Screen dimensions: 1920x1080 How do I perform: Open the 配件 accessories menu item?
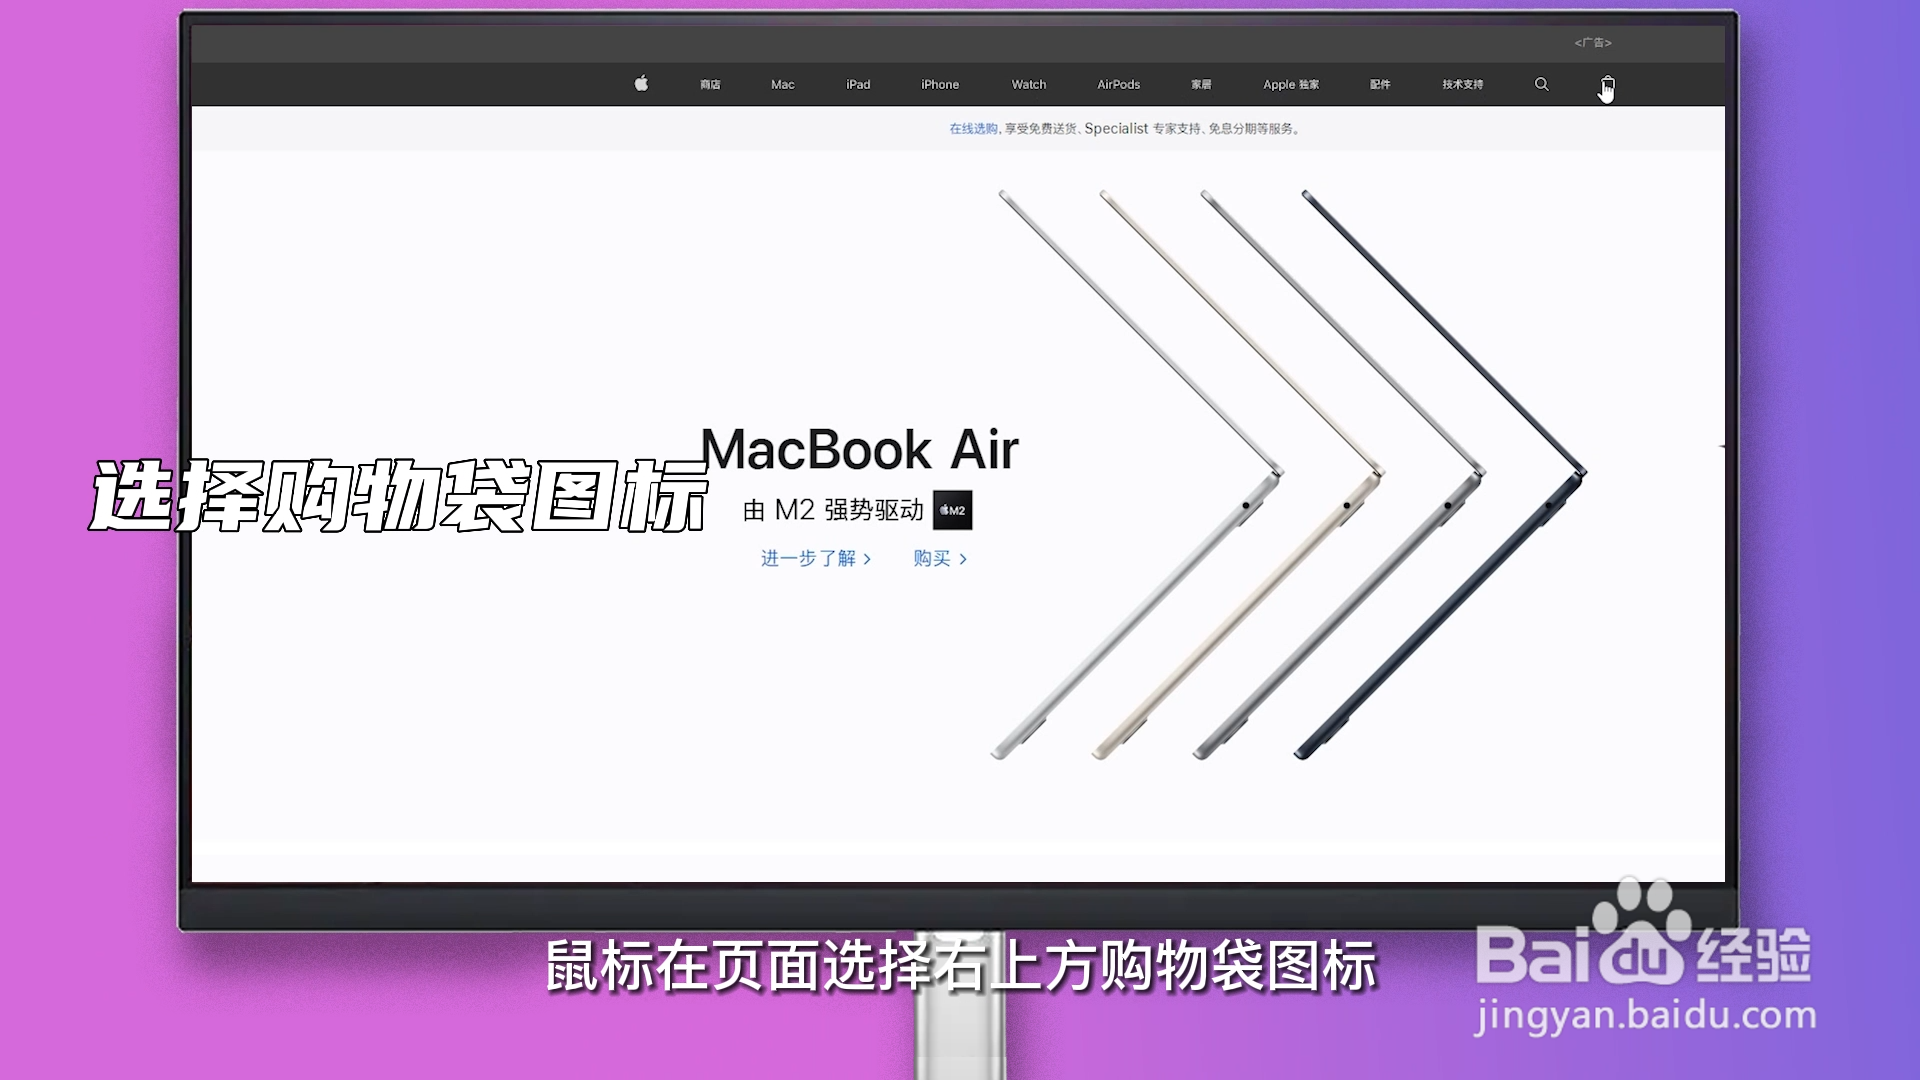1380,85
